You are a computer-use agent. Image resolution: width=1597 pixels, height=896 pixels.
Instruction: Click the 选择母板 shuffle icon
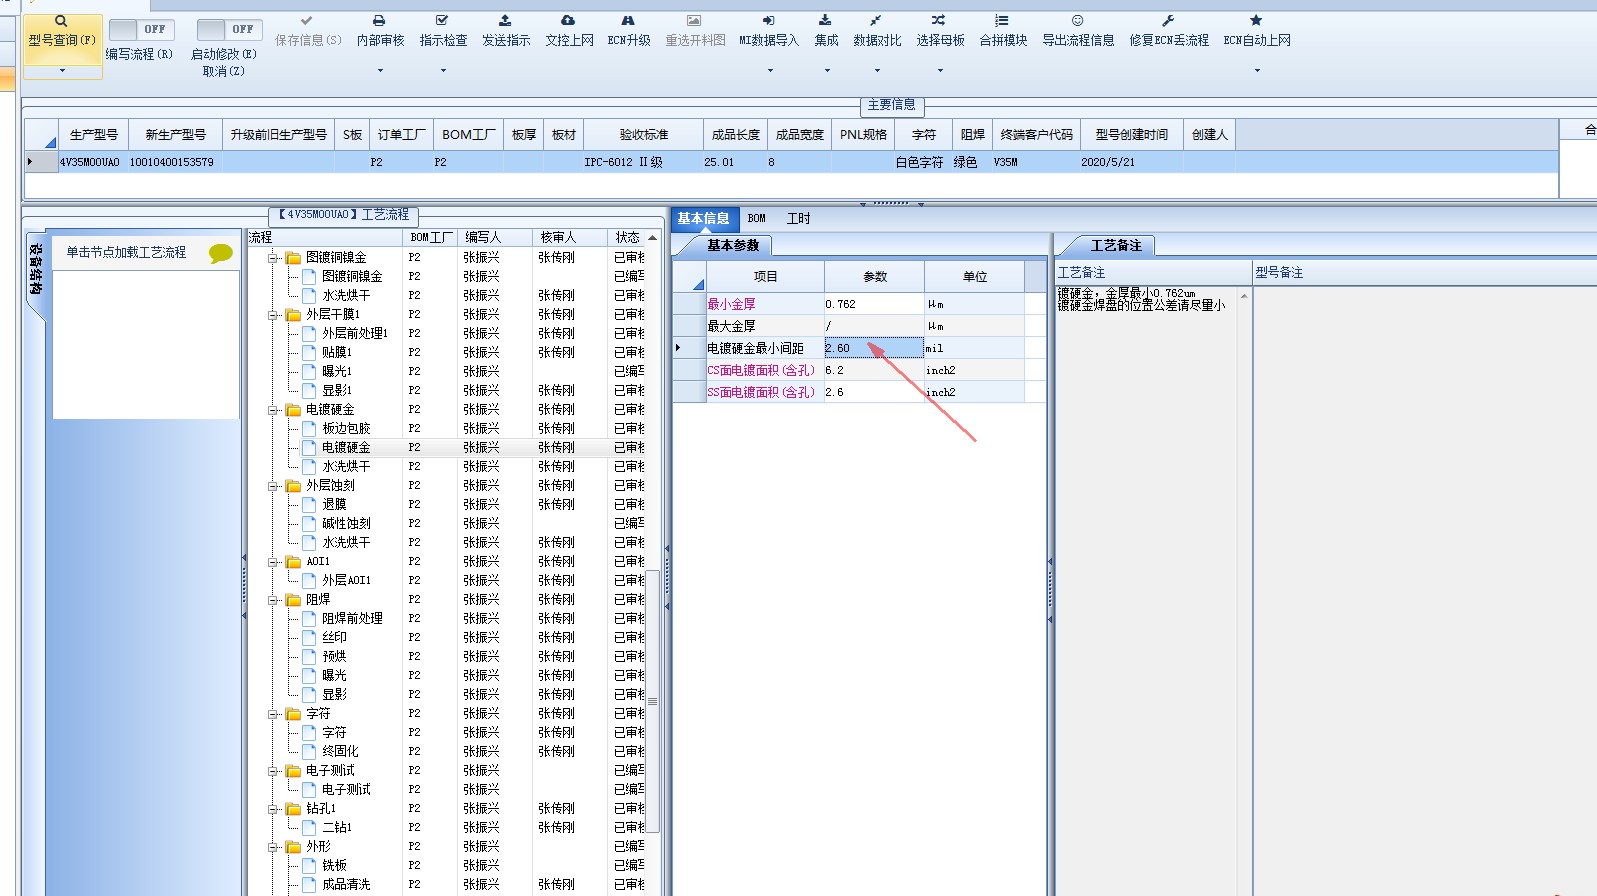939,20
